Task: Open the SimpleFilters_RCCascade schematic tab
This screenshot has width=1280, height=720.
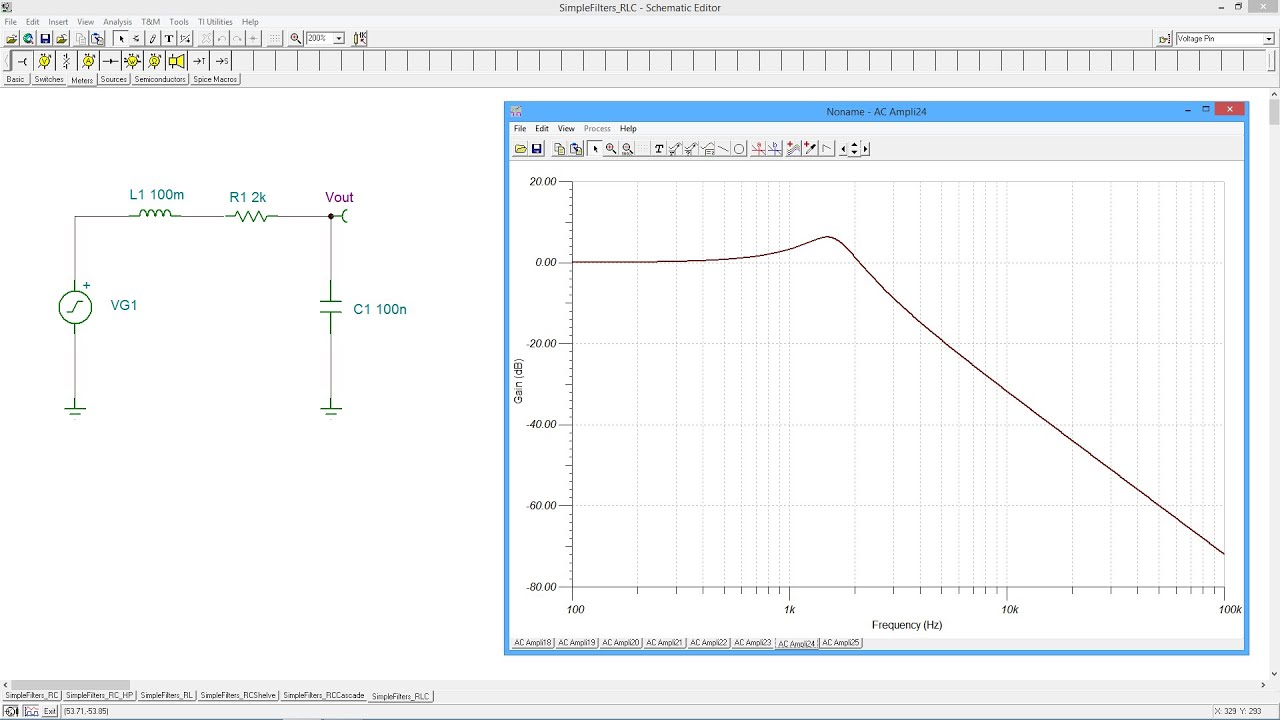Action: [324, 695]
